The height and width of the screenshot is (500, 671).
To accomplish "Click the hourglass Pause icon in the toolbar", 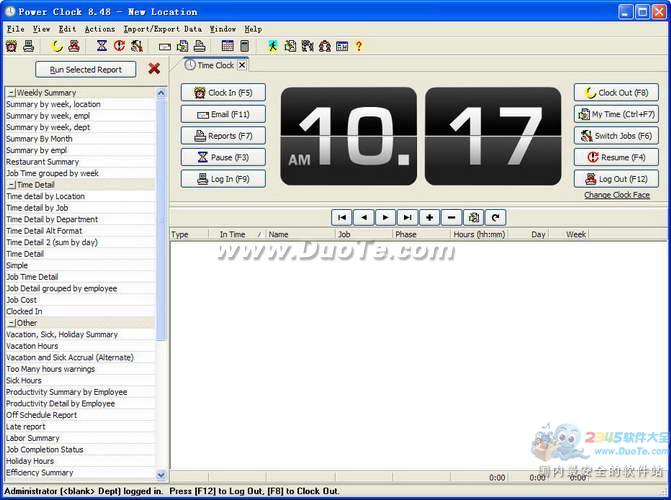I will (102, 46).
